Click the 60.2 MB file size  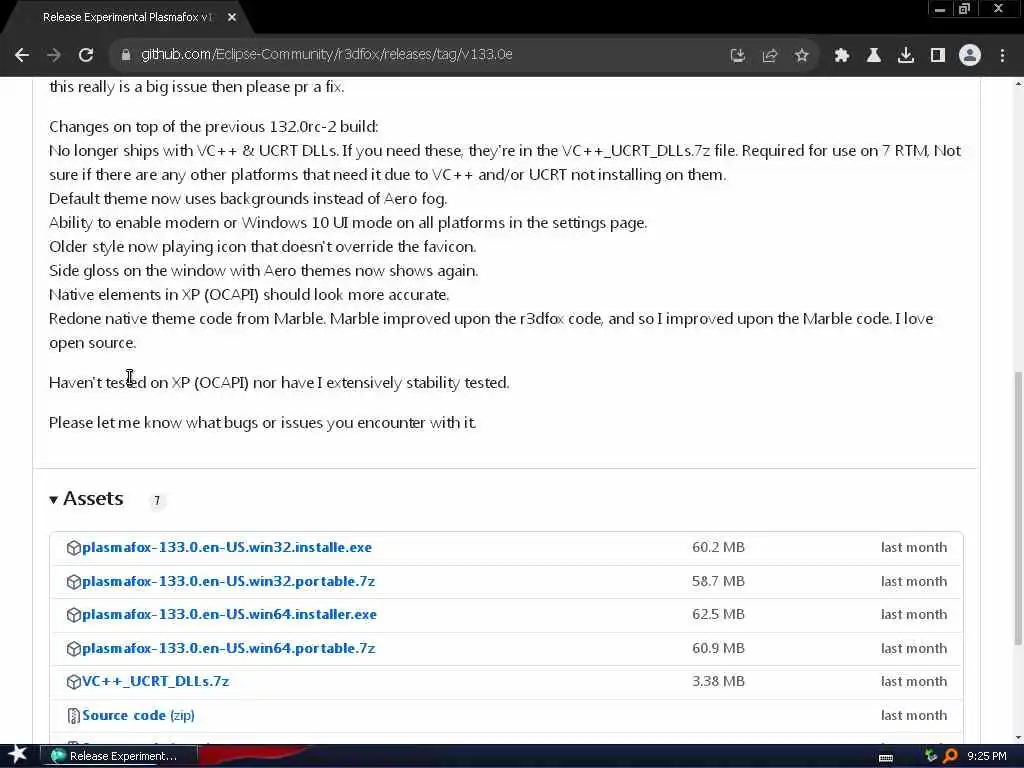coord(718,548)
